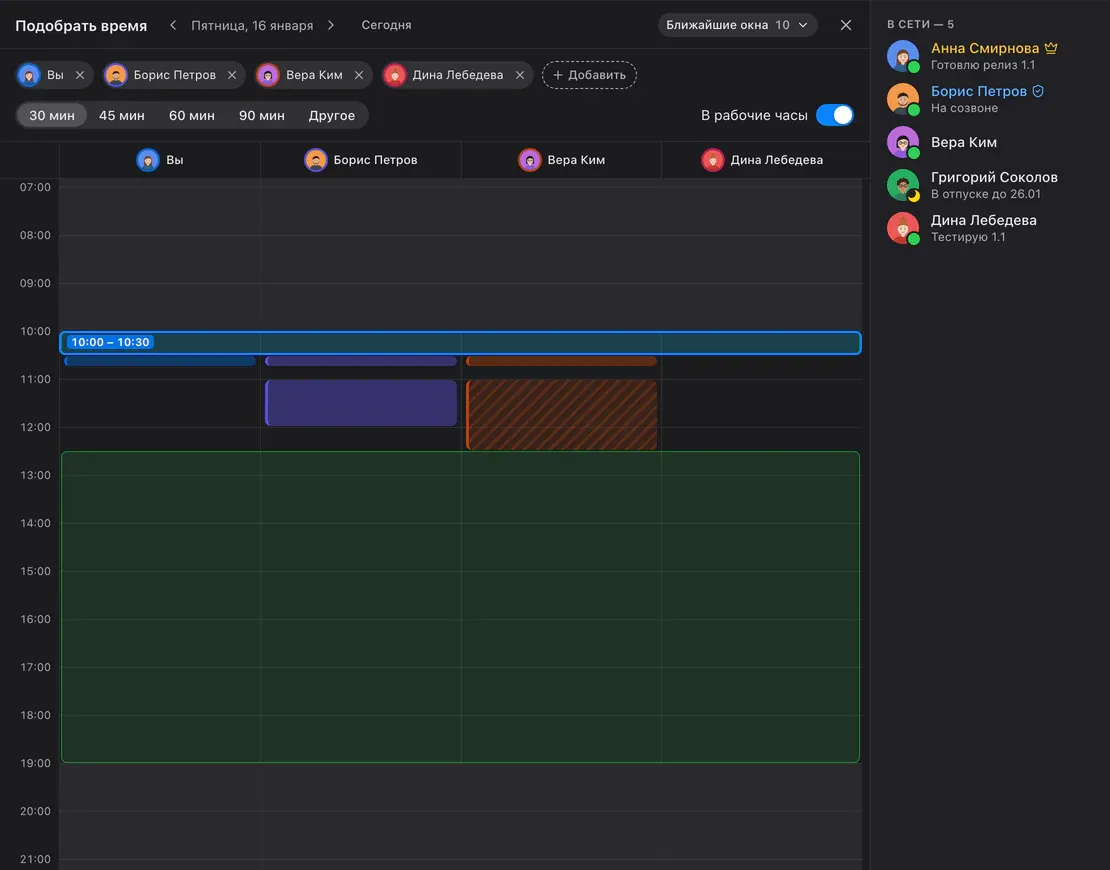This screenshot has height=870, width=1110.
Task: Select 45 мин duration
Action: [x=122, y=115]
